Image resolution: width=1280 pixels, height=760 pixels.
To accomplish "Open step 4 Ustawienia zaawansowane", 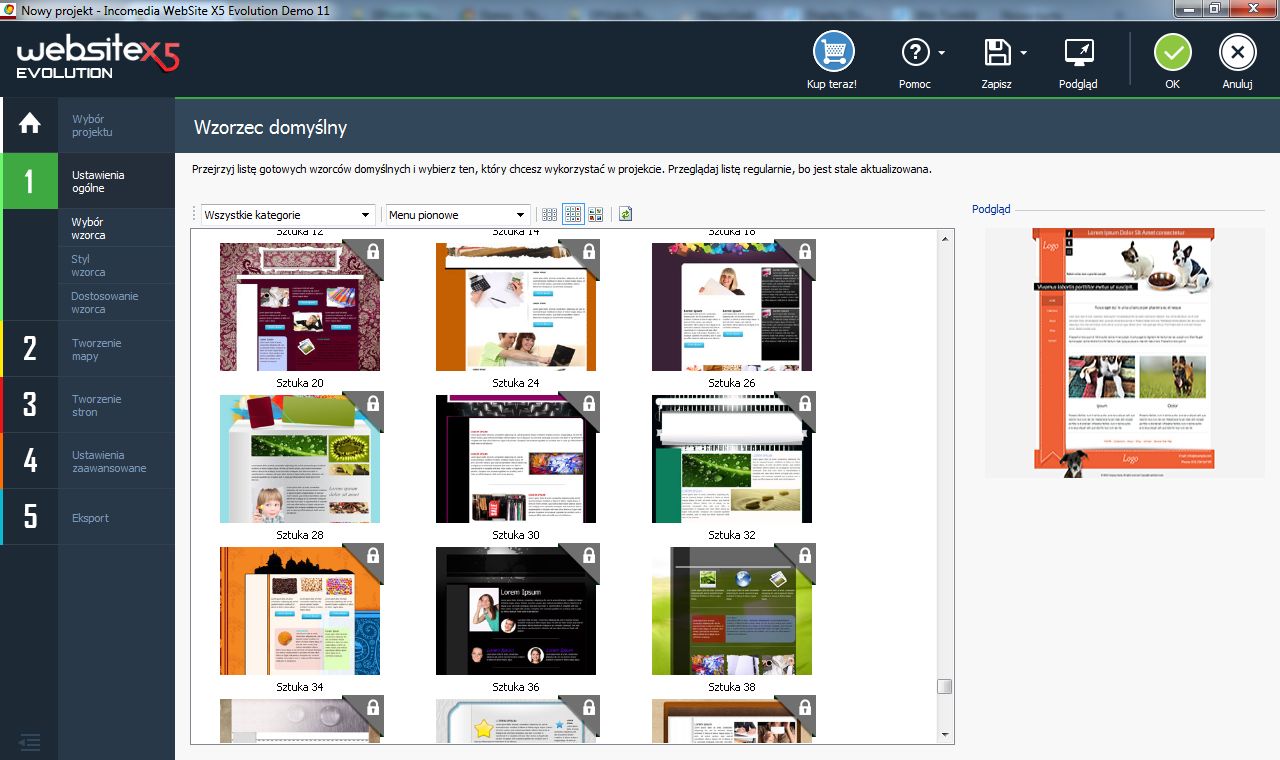I will (88, 461).
